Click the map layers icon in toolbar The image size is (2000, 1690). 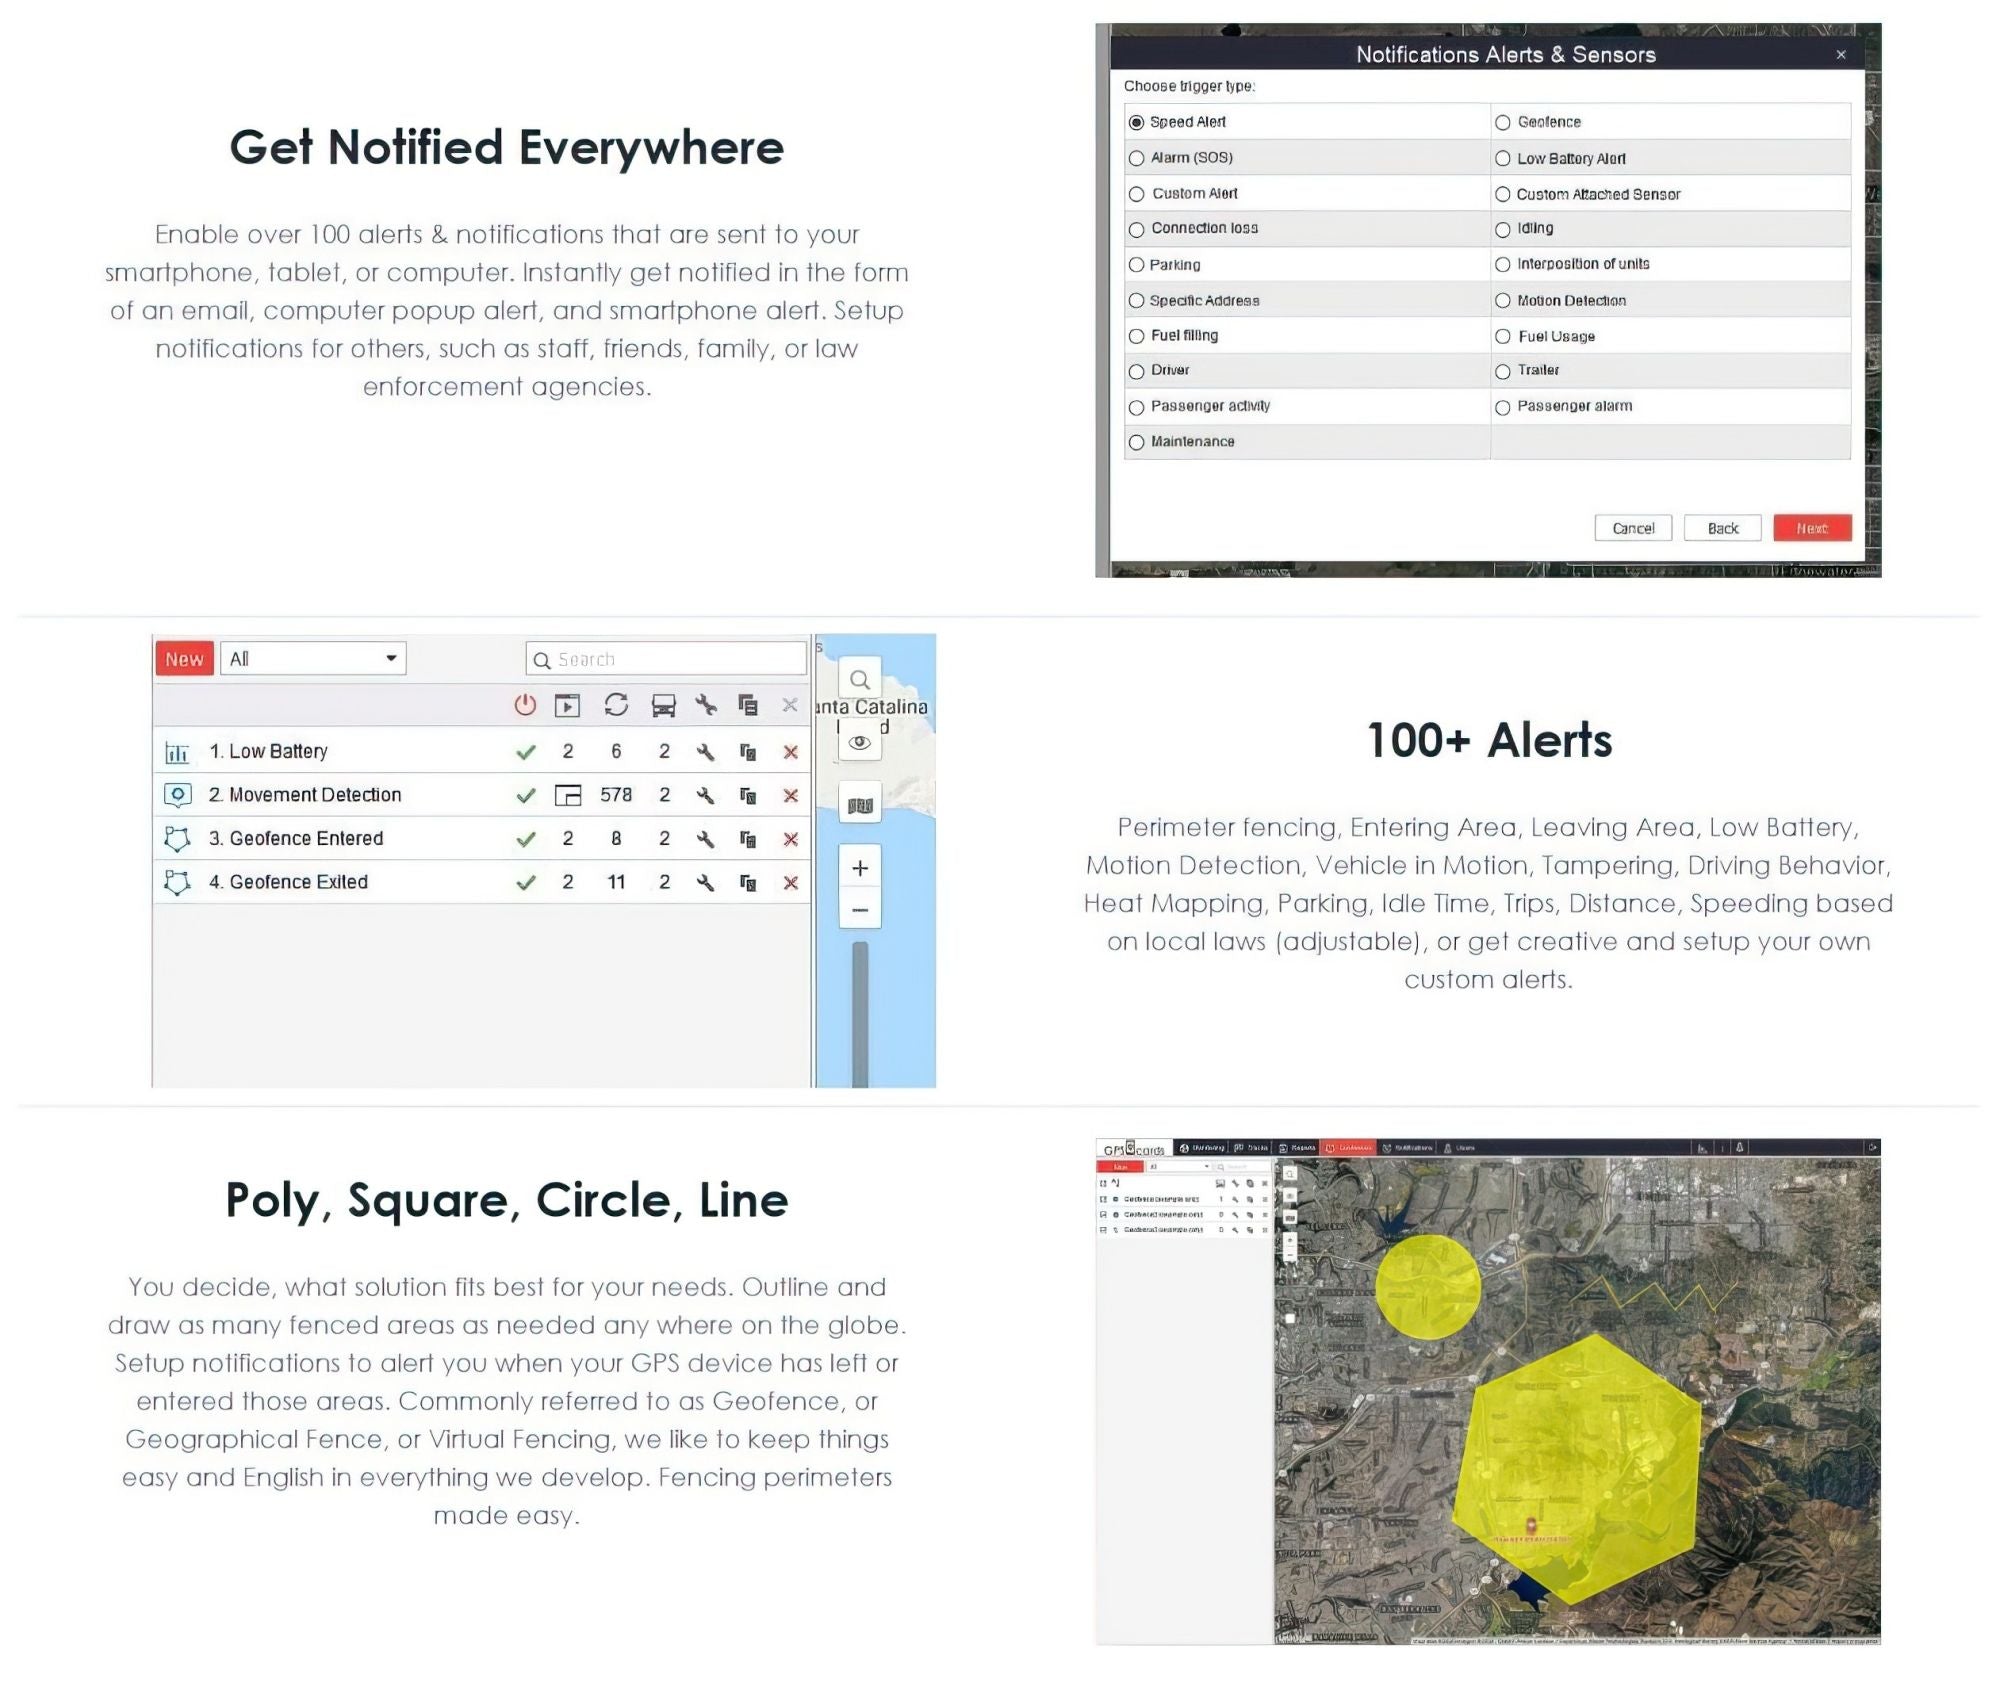tap(858, 805)
